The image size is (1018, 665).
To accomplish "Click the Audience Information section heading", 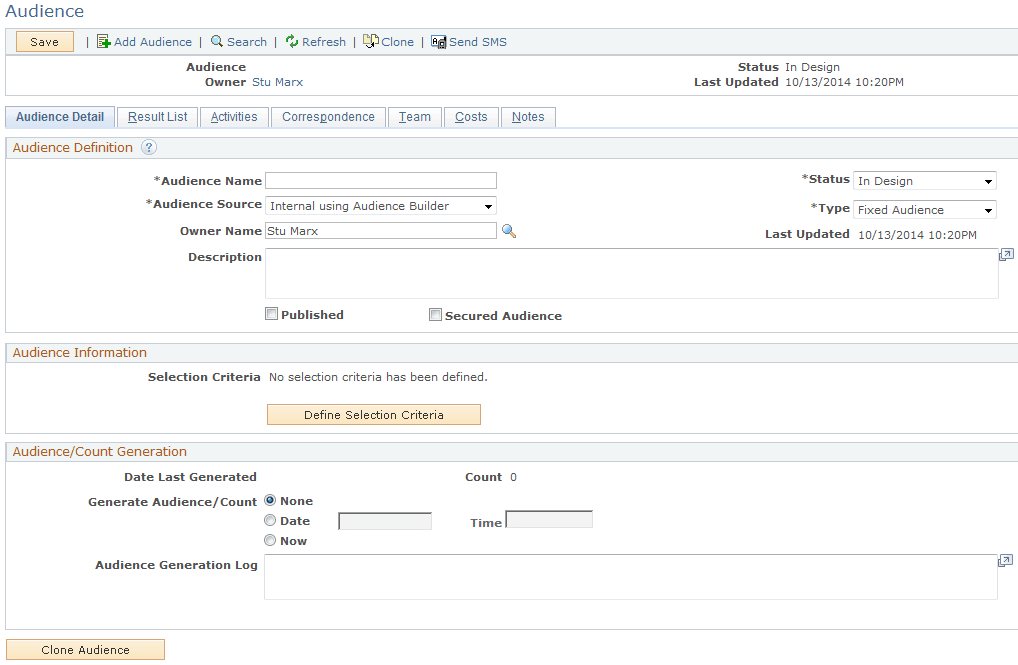I will 80,353.
